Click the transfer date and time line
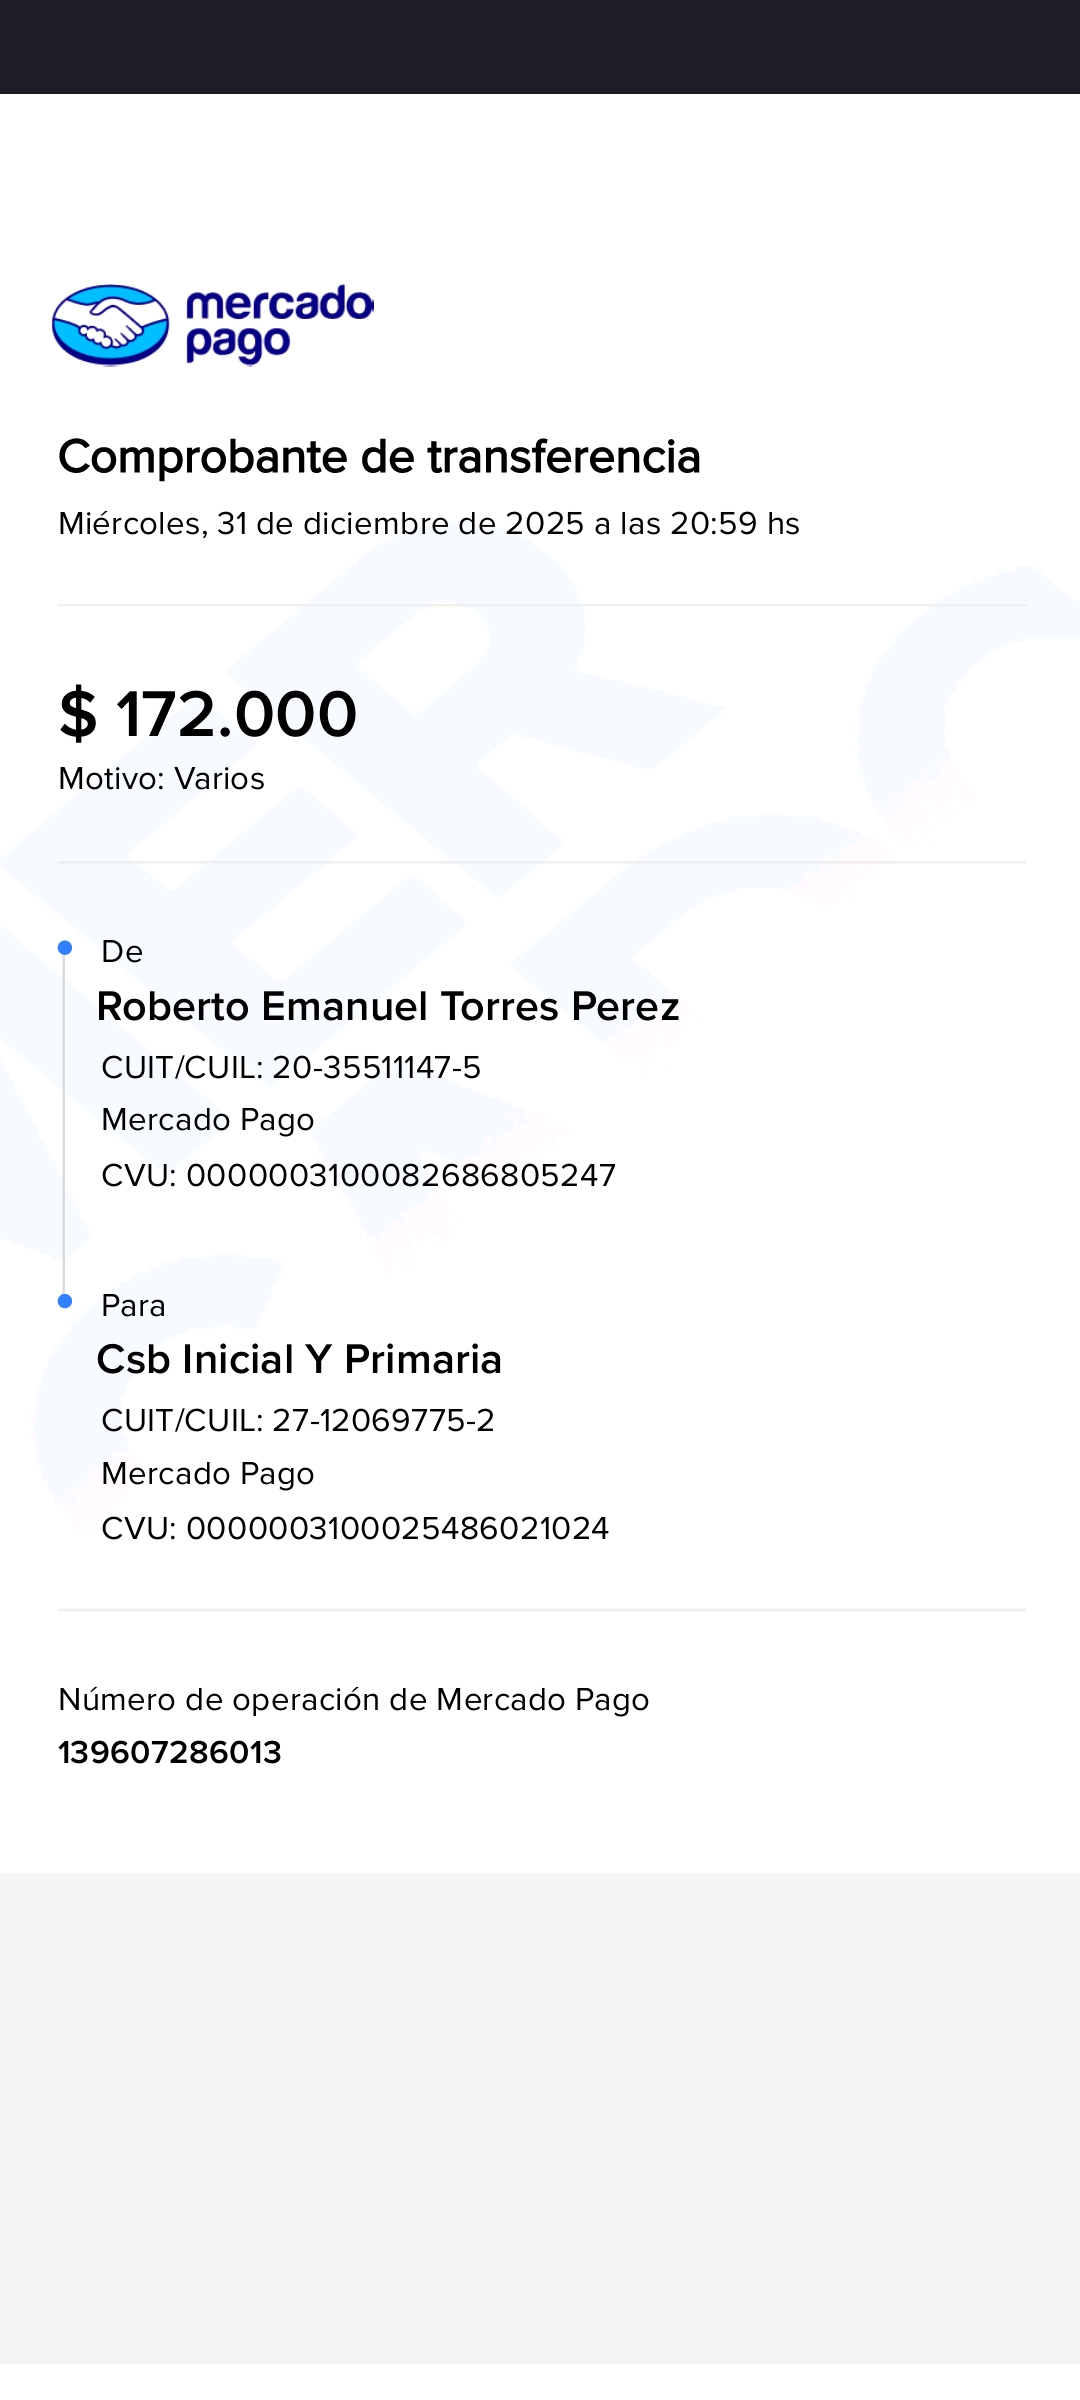The width and height of the screenshot is (1080, 2400). pyautogui.click(x=428, y=524)
